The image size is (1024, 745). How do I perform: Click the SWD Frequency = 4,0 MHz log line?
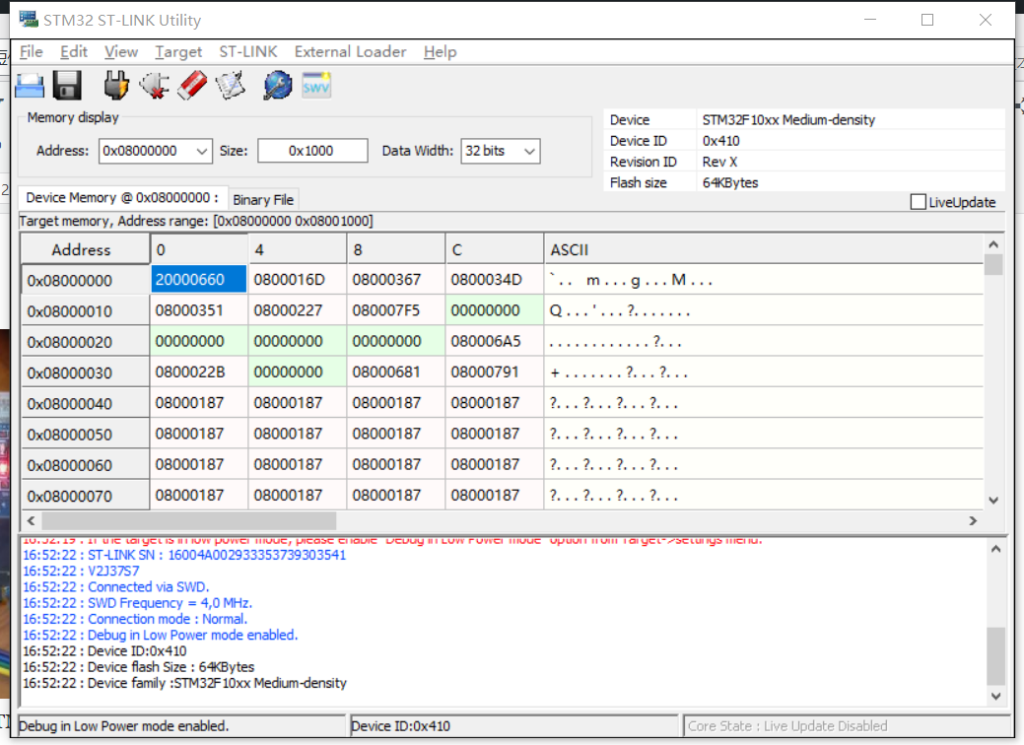(x=138, y=603)
